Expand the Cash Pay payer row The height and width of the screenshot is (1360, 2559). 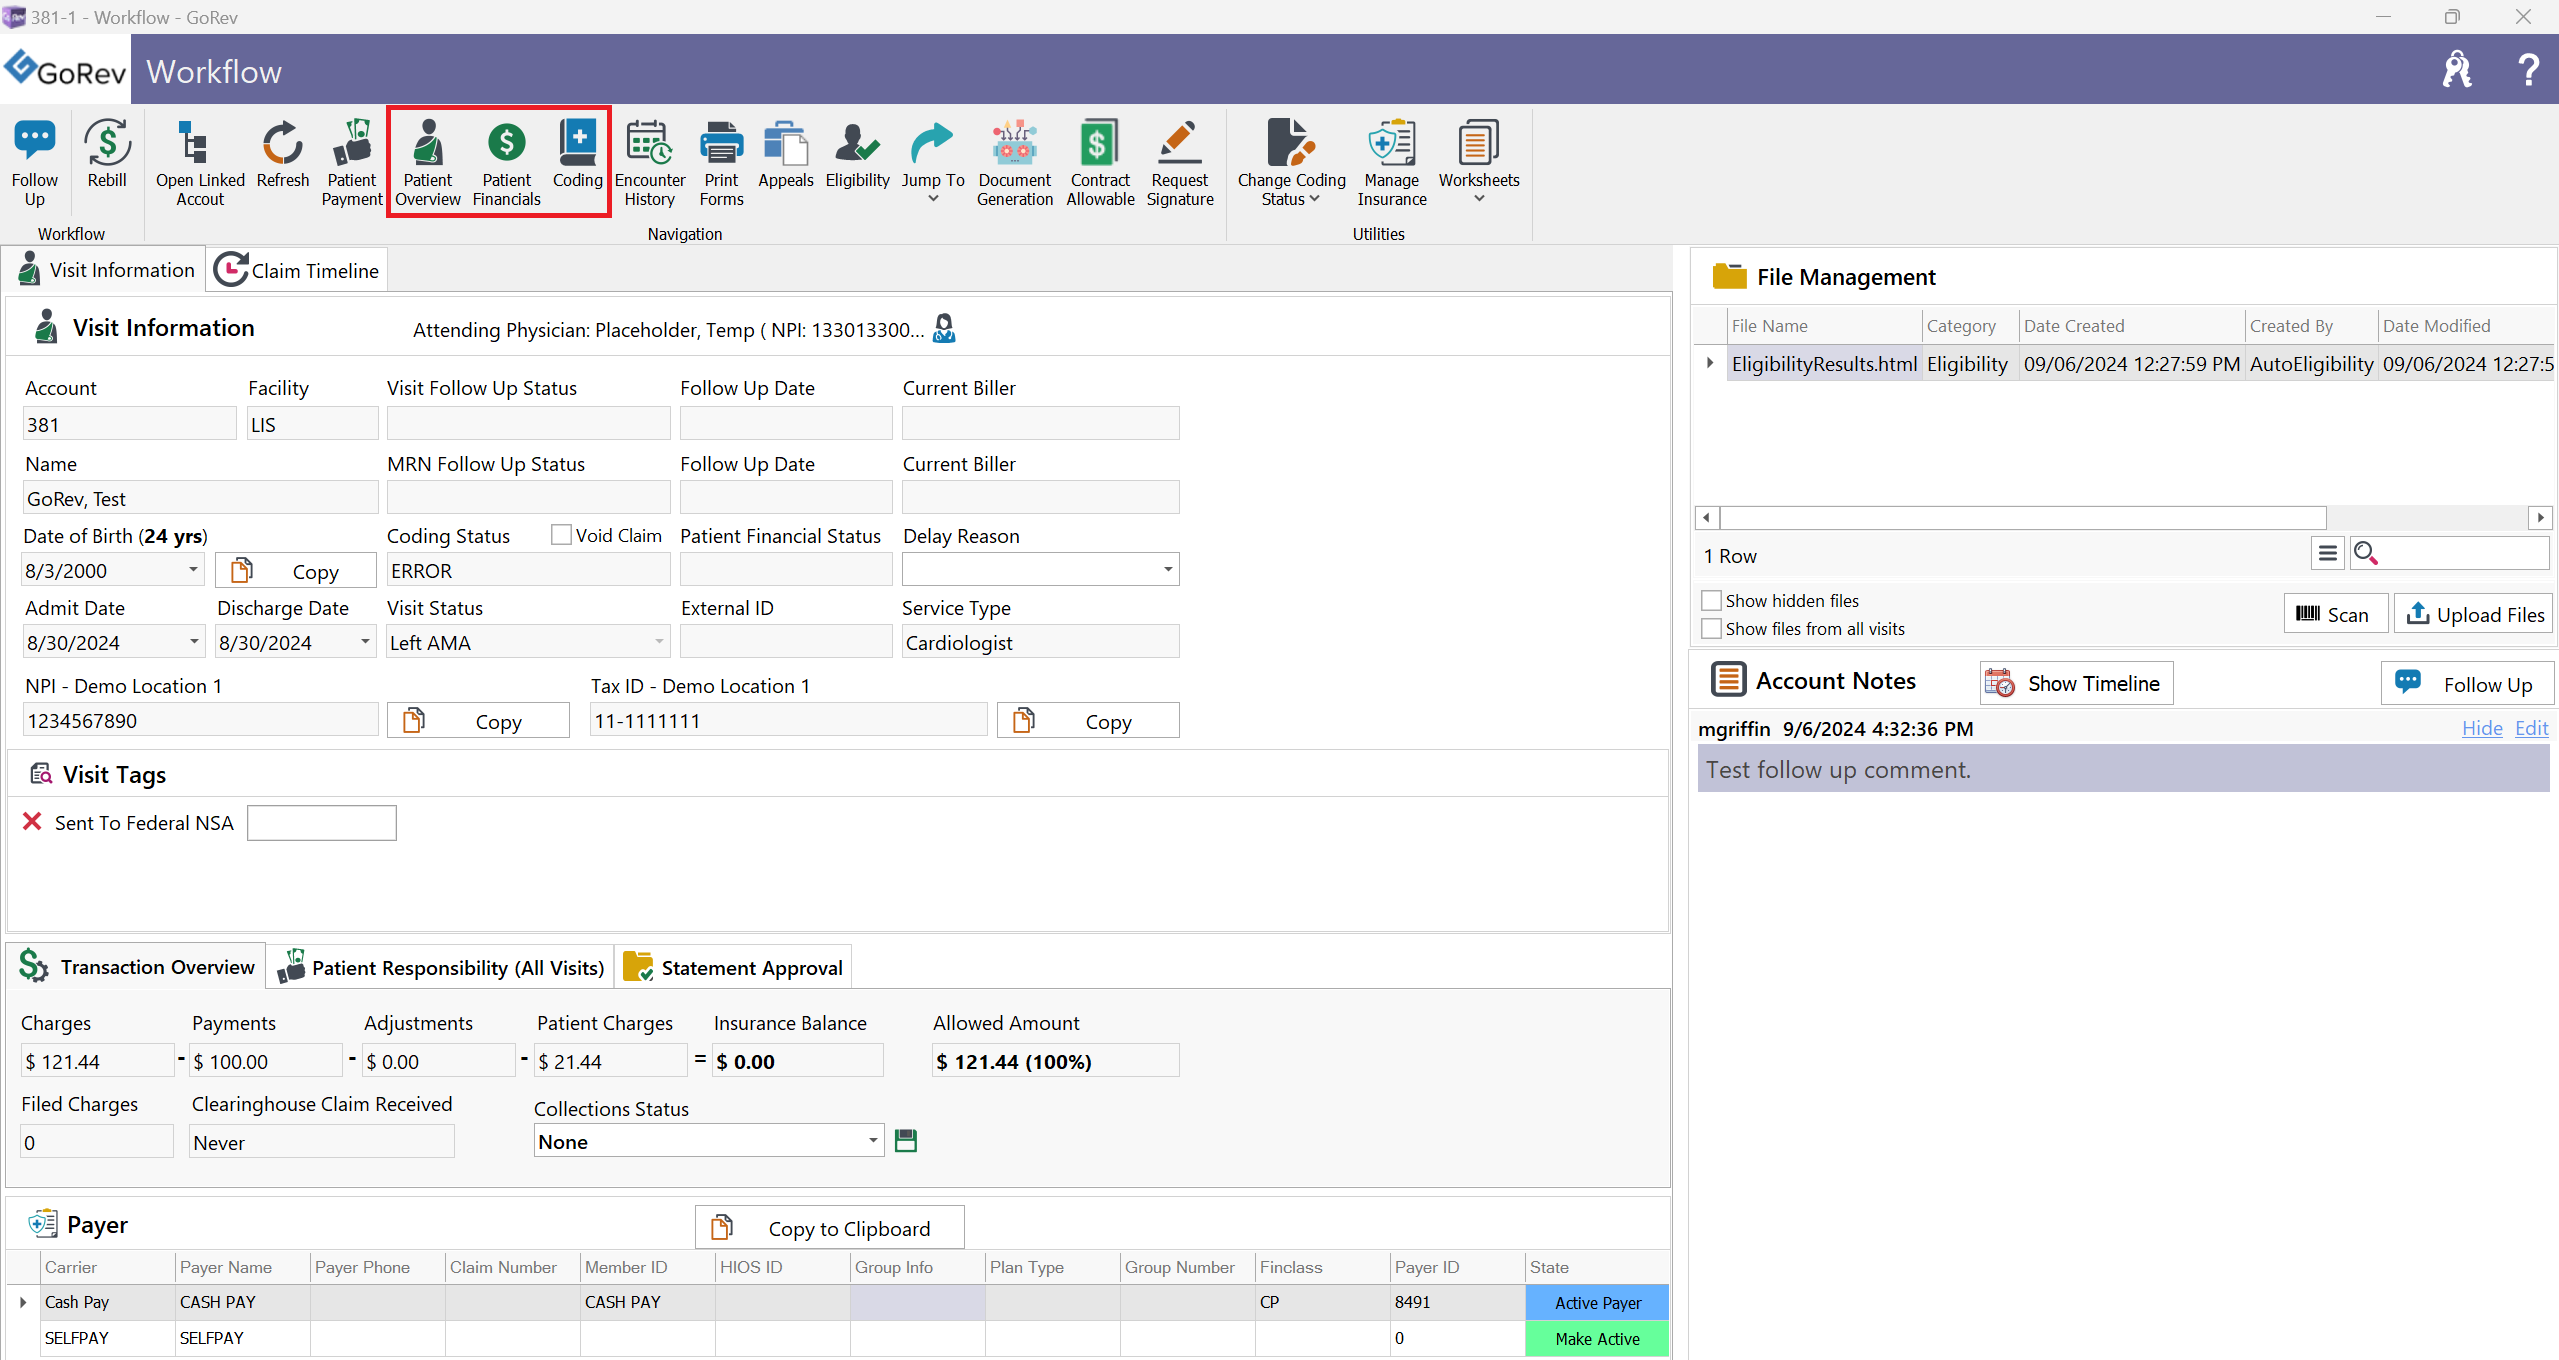[x=23, y=1302]
